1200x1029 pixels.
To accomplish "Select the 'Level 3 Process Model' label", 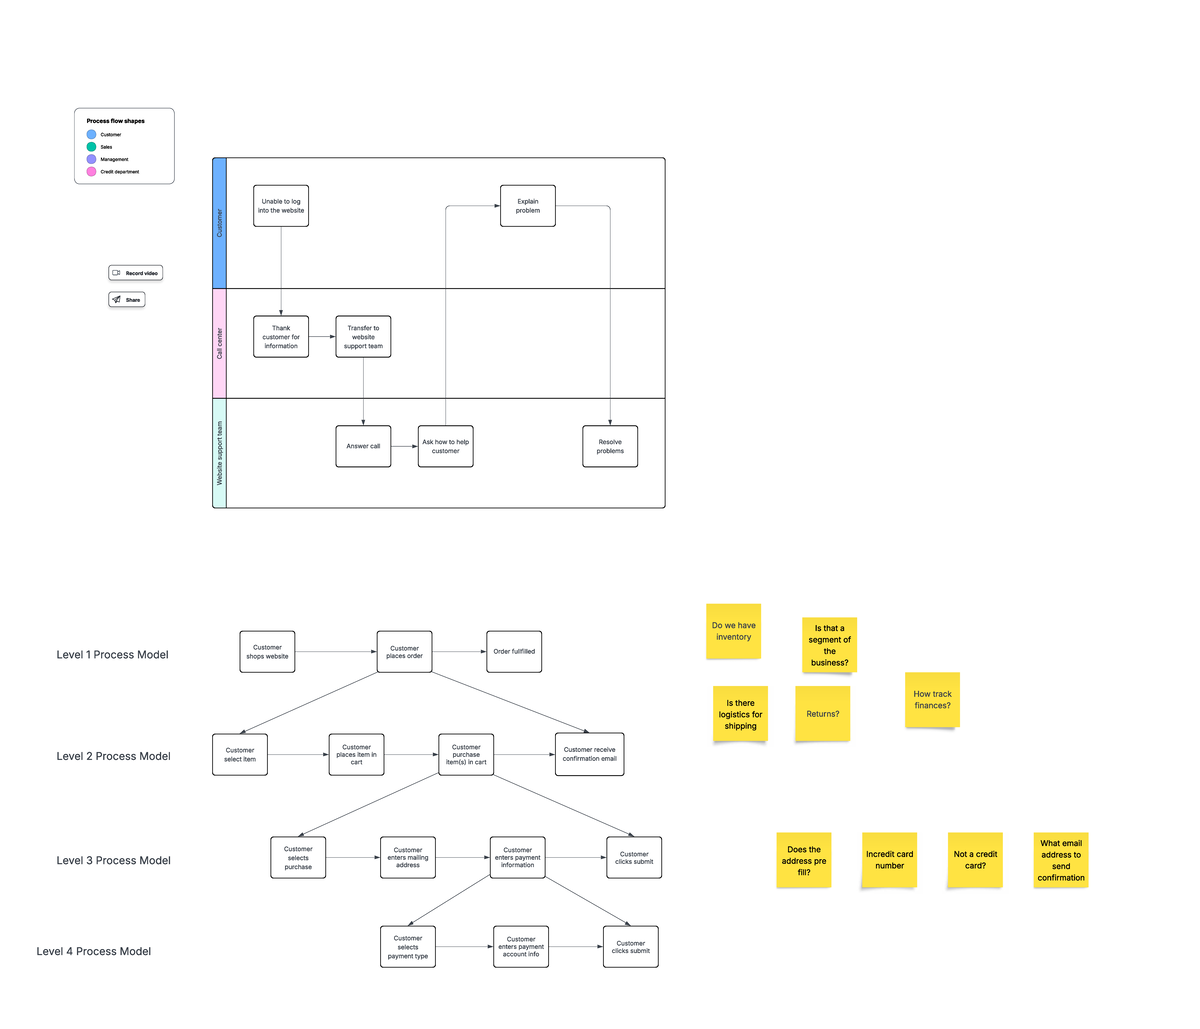I will click(114, 860).
